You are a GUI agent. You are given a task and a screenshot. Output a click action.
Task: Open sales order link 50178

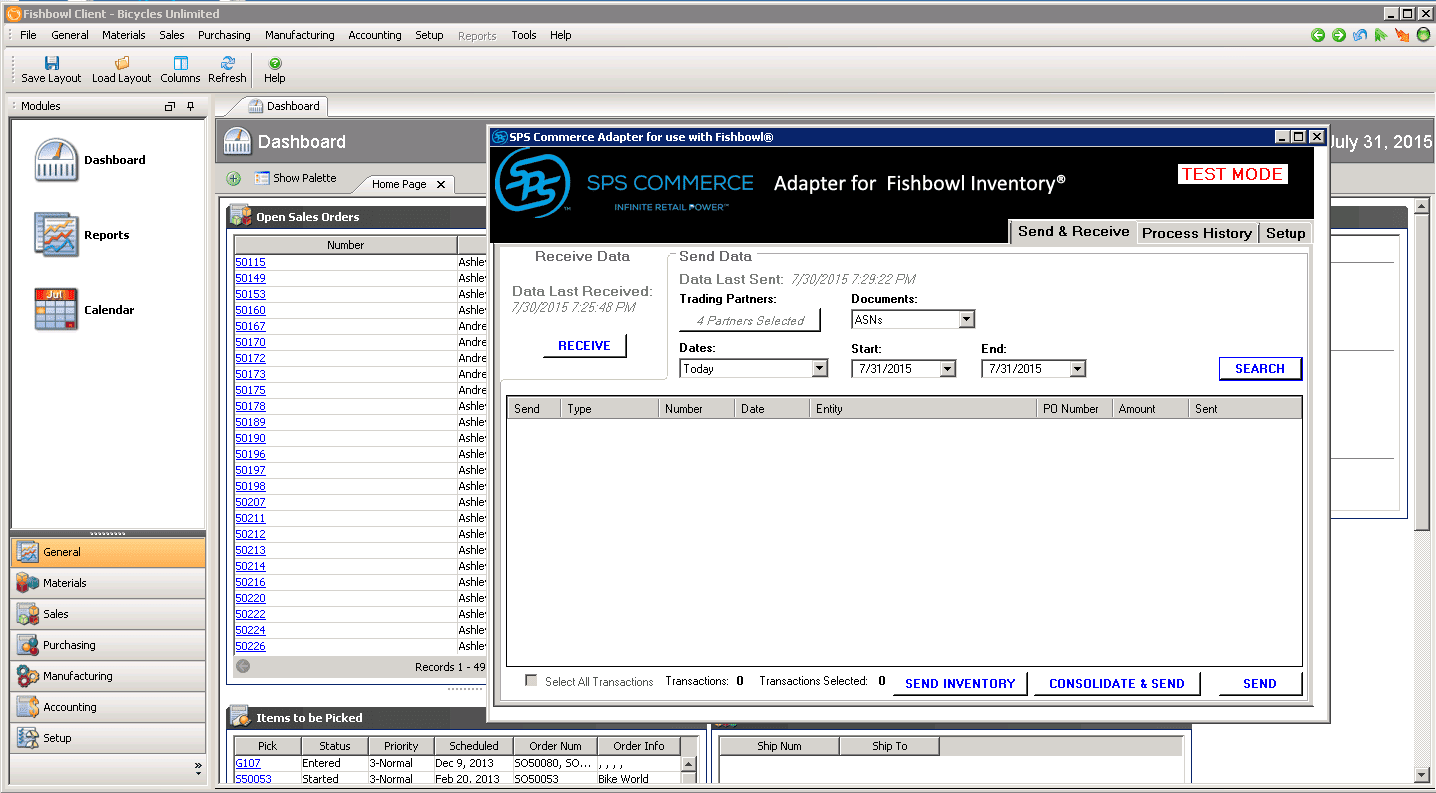[250, 406]
